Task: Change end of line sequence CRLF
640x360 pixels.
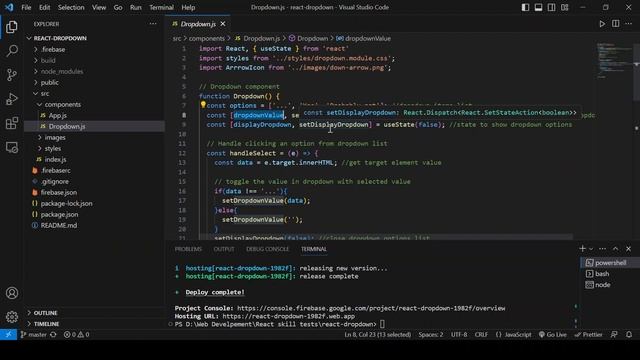Action: [481, 334]
